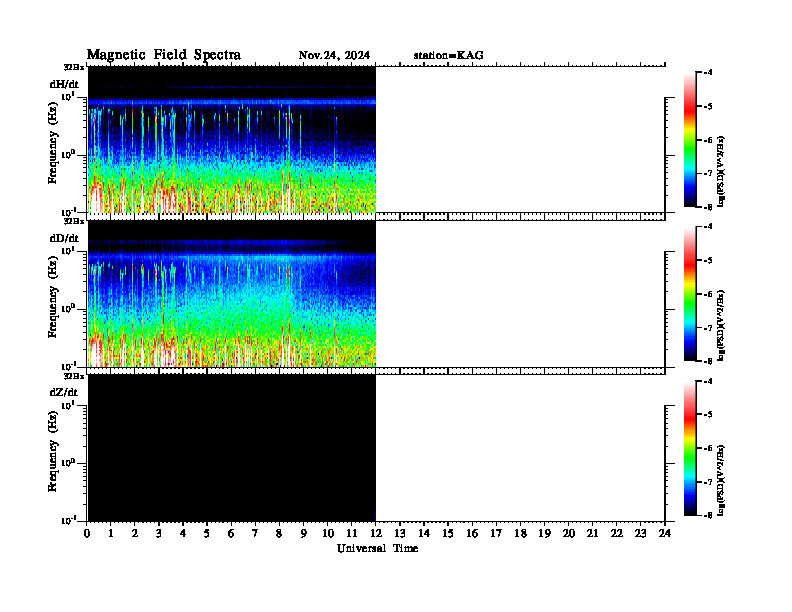792x612 pixels.
Task: Click the hour "2" tick label
Action: (135, 533)
